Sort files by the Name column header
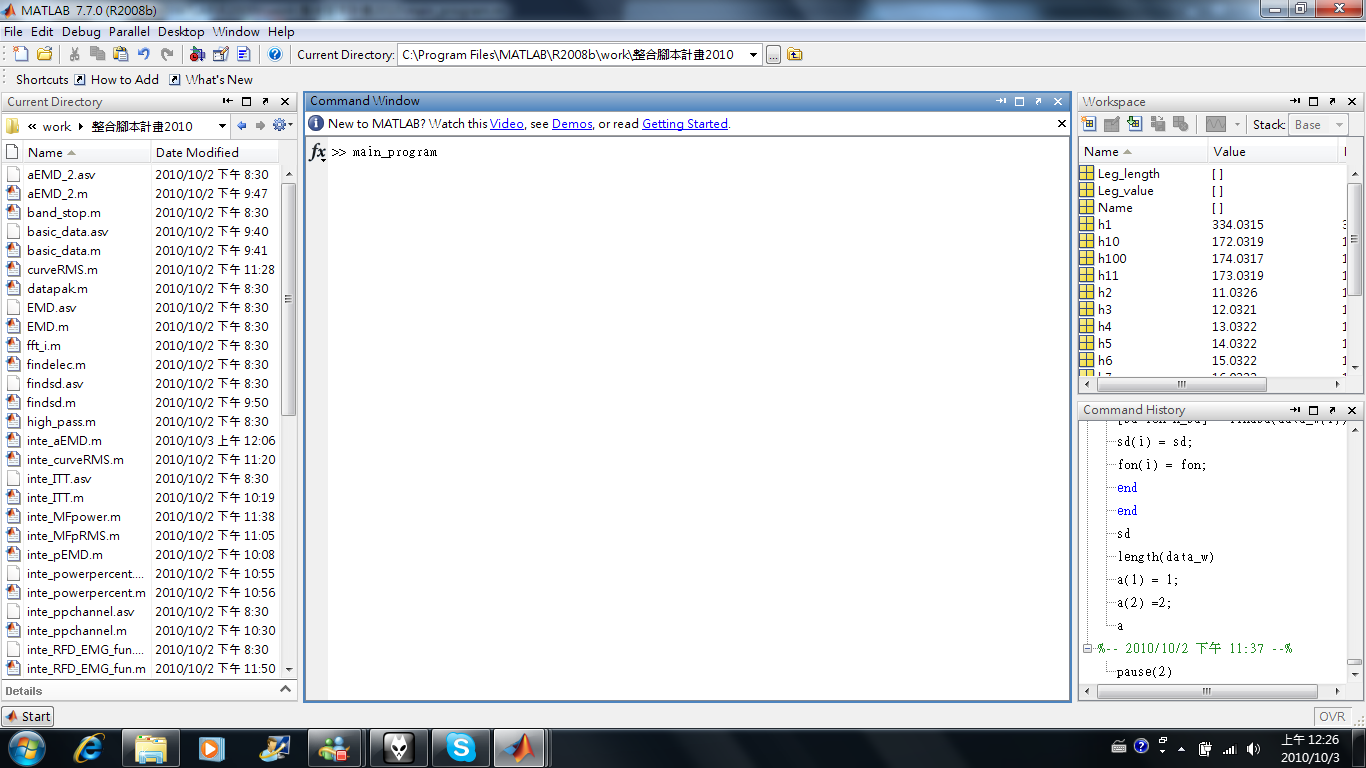 (88, 153)
